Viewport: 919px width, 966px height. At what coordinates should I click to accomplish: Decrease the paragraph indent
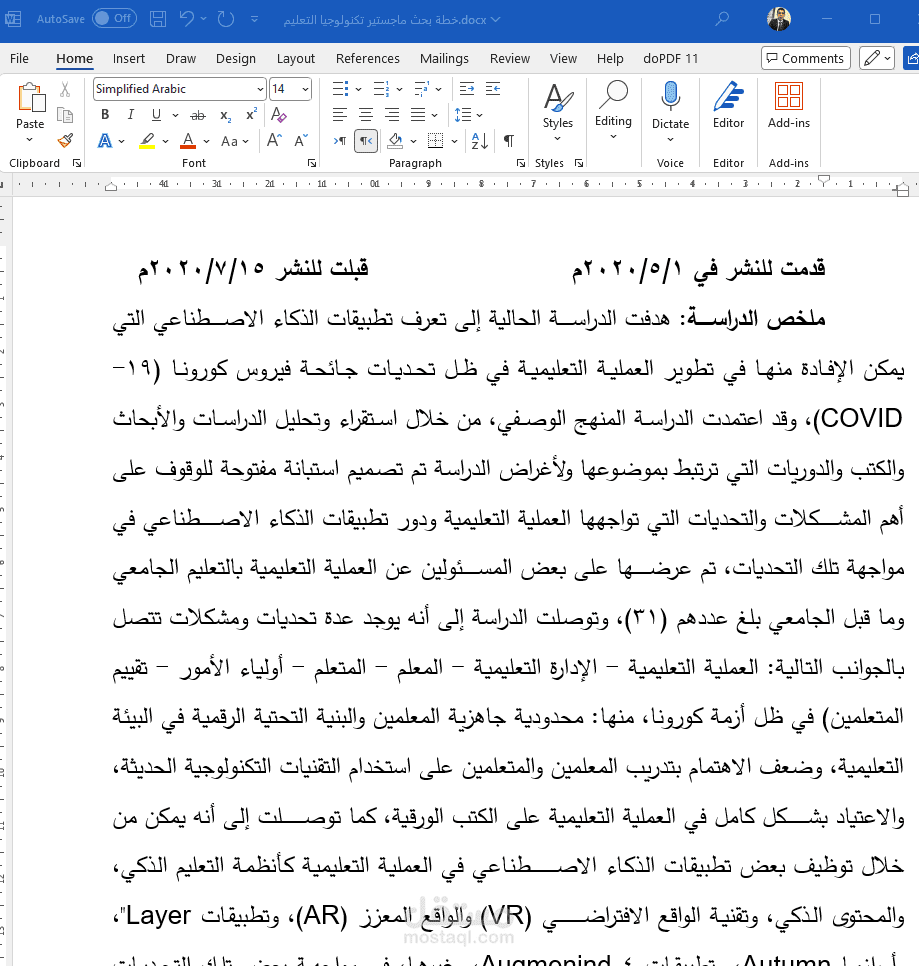pyautogui.click(x=467, y=89)
